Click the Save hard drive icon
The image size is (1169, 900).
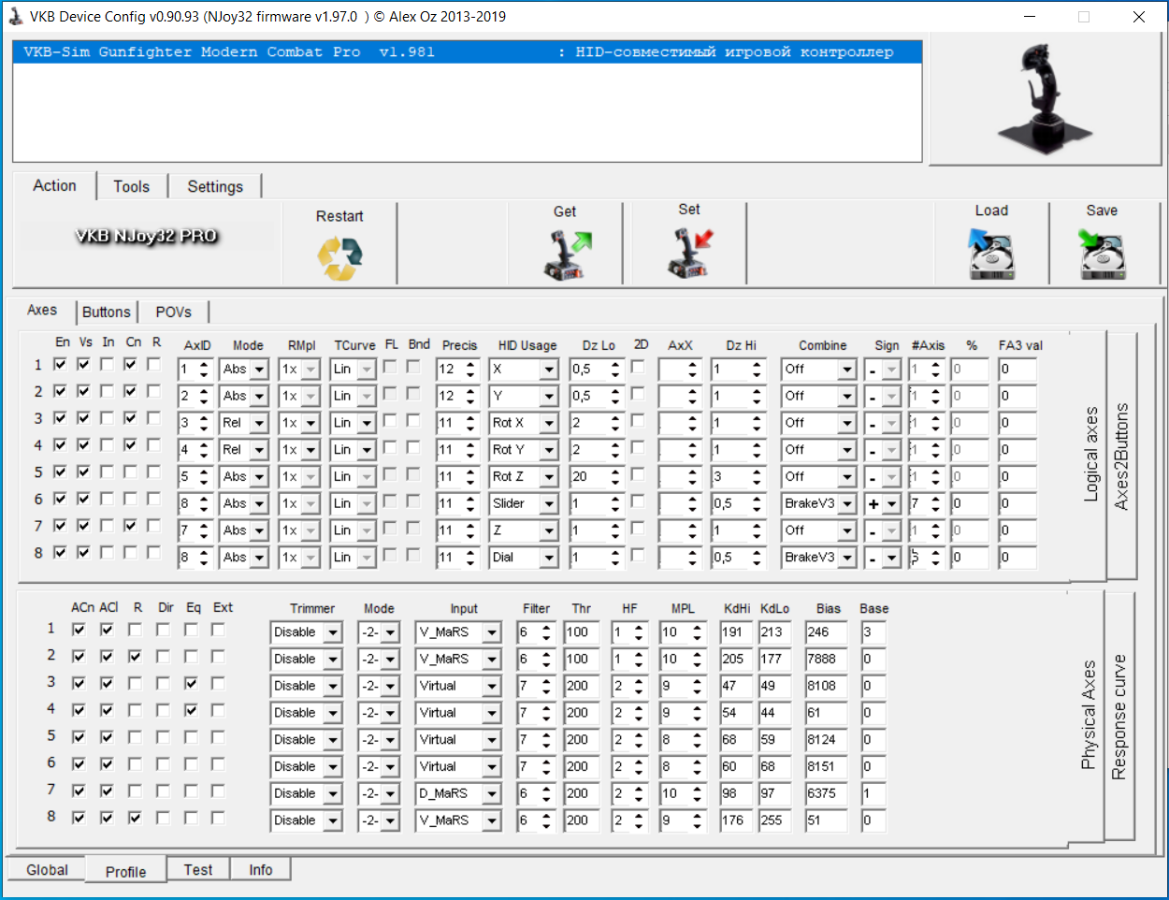[x=1101, y=254]
